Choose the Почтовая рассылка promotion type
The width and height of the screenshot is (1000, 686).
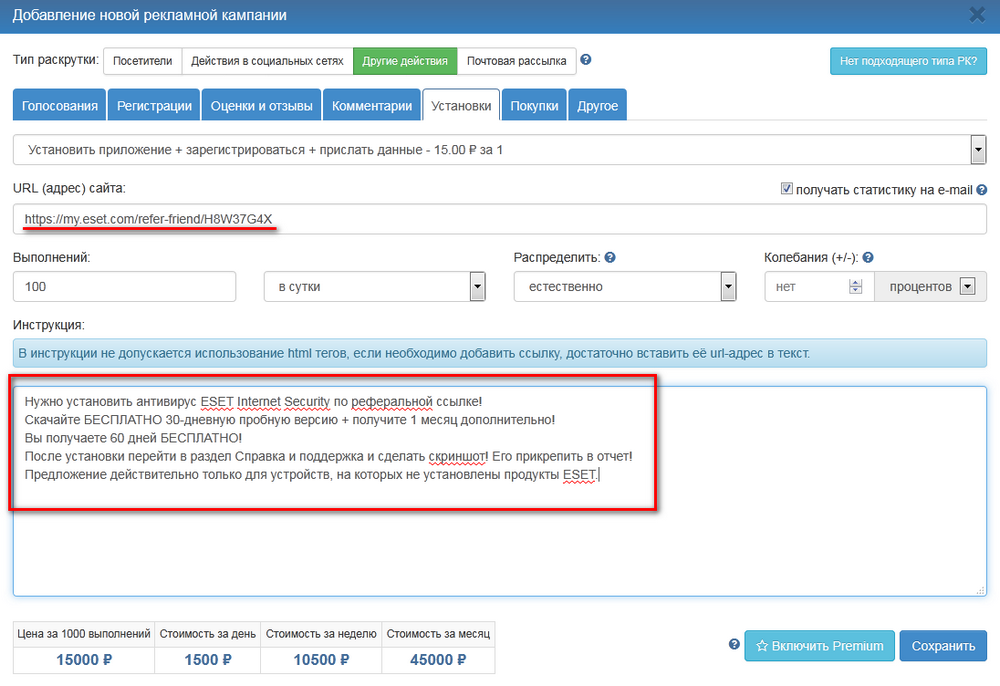pyautogui.click(x=516, y=61)
